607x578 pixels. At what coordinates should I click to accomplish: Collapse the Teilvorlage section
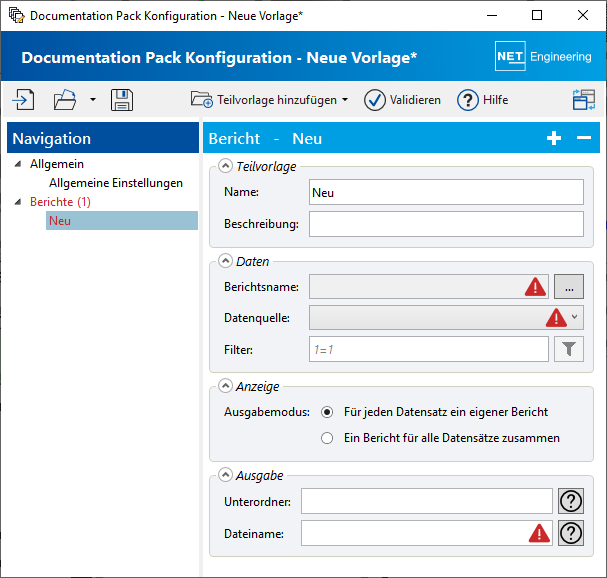(225, 166)
